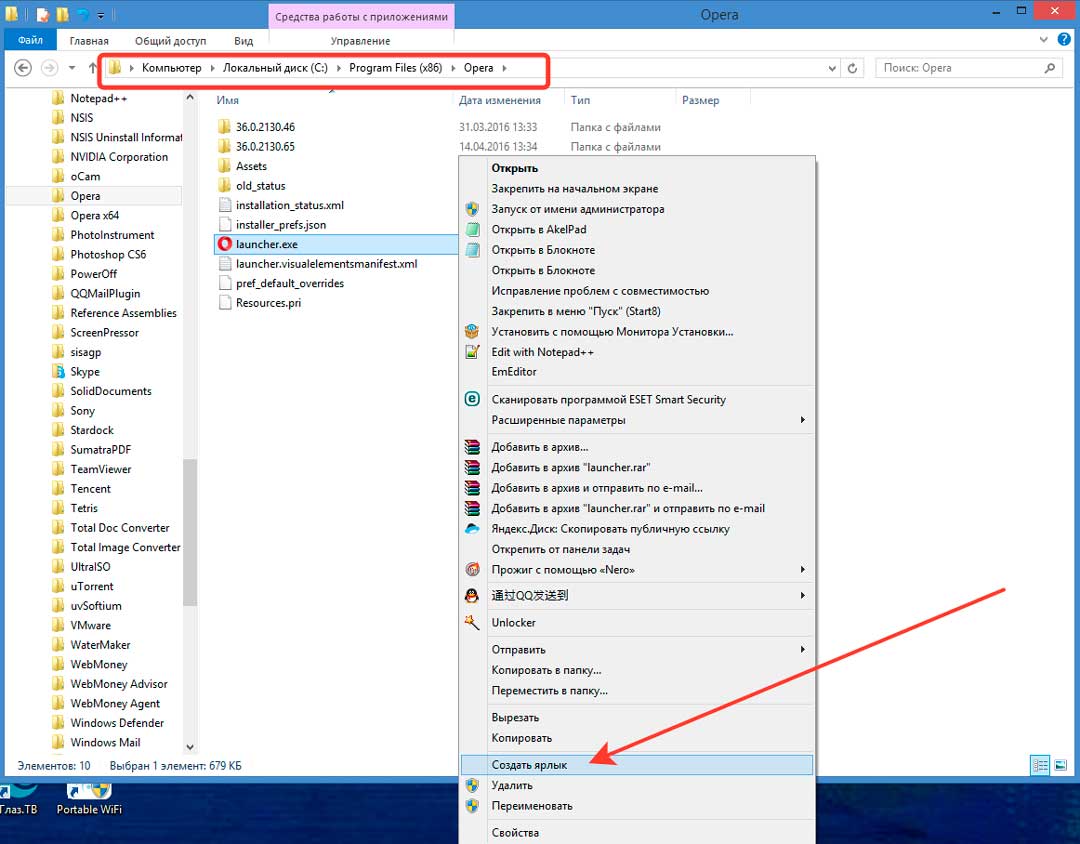Click the shield icon beside Переименовать
Screen dimensions: 1080x844
[x=472, y=805]
